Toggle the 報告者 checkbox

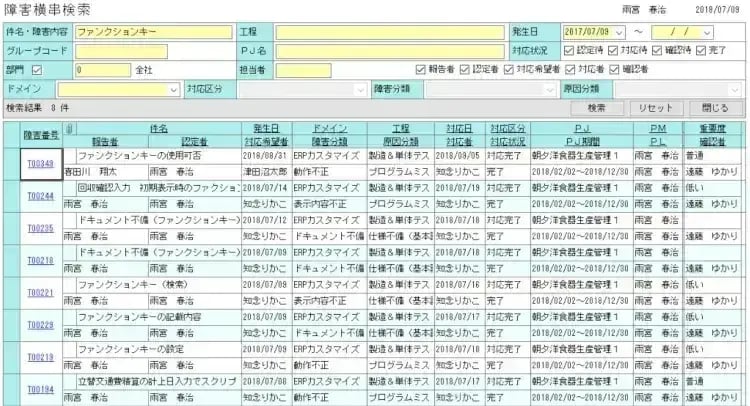421,70
